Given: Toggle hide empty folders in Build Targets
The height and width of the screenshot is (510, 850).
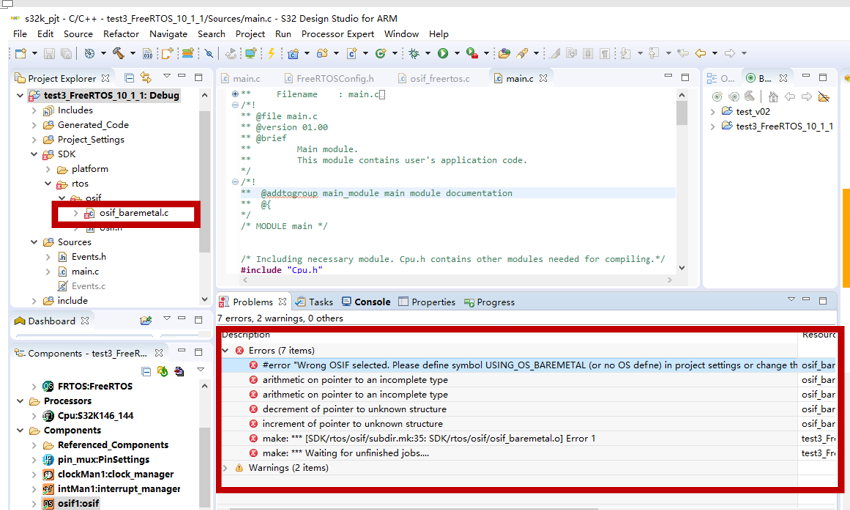Looking at the screenshot, I should pyautogui.click(x=824, y=97).
